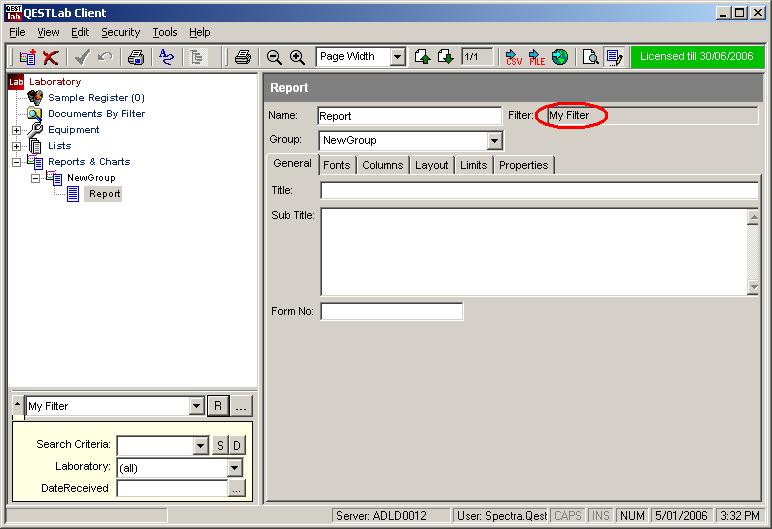Zoom in with the plus magnifier

(297, 58)
